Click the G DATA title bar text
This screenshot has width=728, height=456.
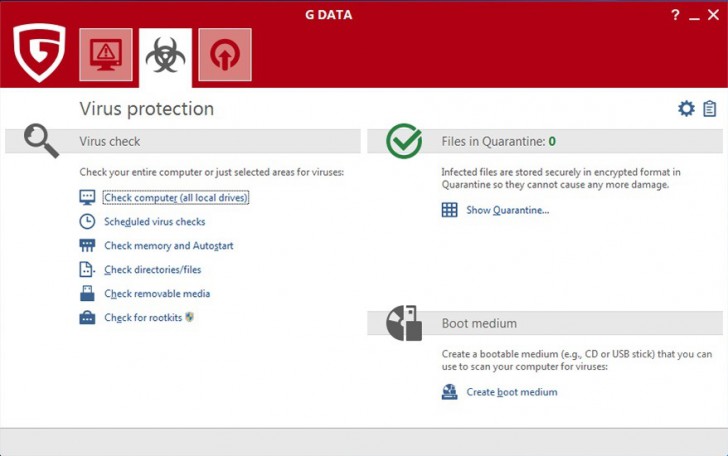tap(329, 15)
